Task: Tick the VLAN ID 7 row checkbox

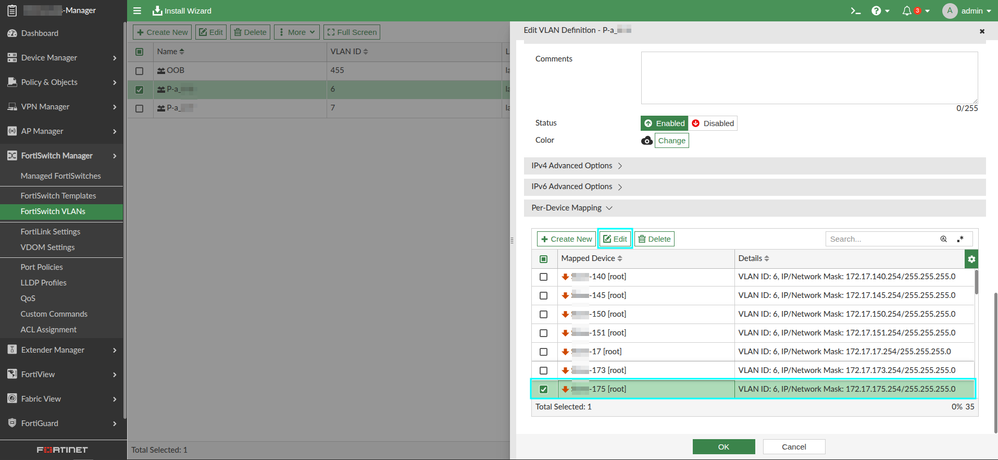Action: (x=139, y=109)
